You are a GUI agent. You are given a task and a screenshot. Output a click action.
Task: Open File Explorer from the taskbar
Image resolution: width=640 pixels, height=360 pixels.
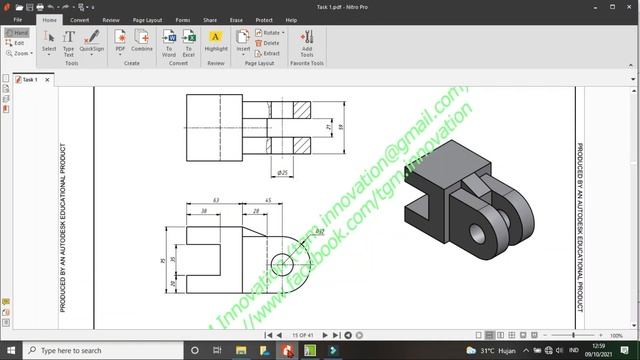coord(241,350)
